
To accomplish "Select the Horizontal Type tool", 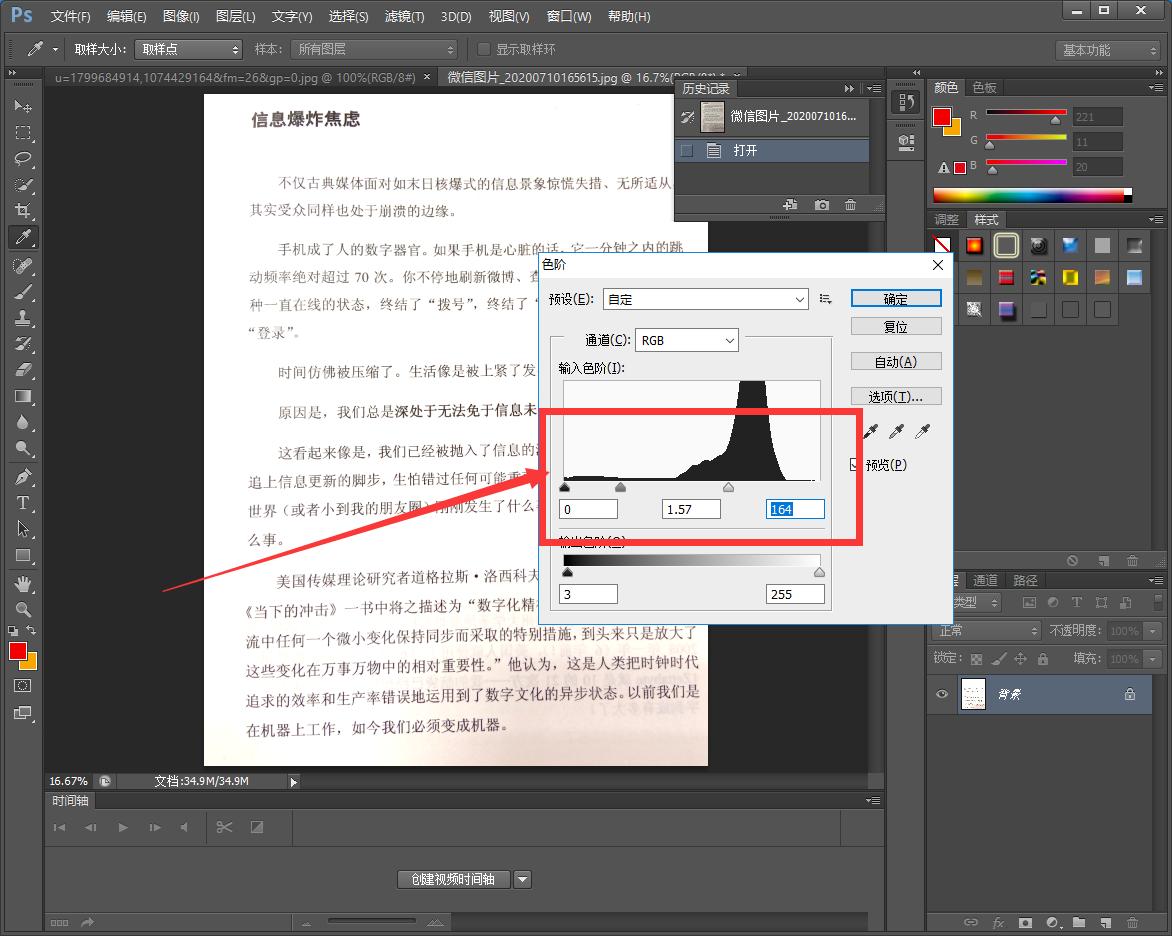I will 23,503.
